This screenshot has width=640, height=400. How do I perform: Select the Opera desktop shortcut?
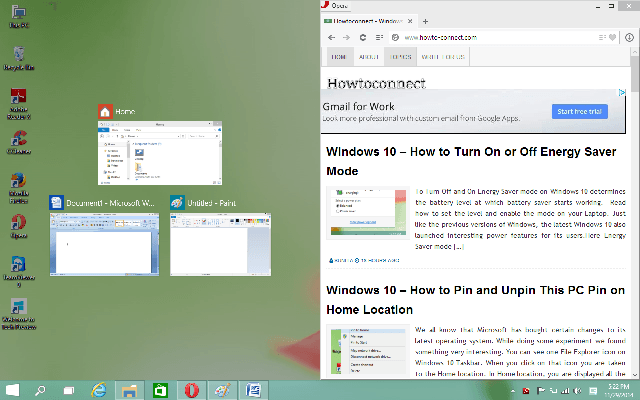pos(19,227)
